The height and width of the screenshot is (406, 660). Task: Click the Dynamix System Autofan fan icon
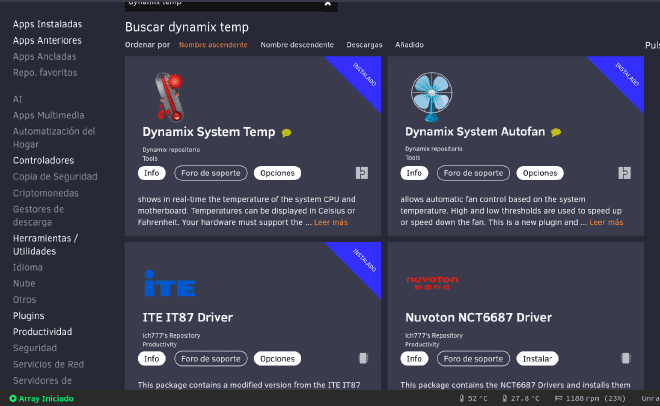[x=431, y=97]
